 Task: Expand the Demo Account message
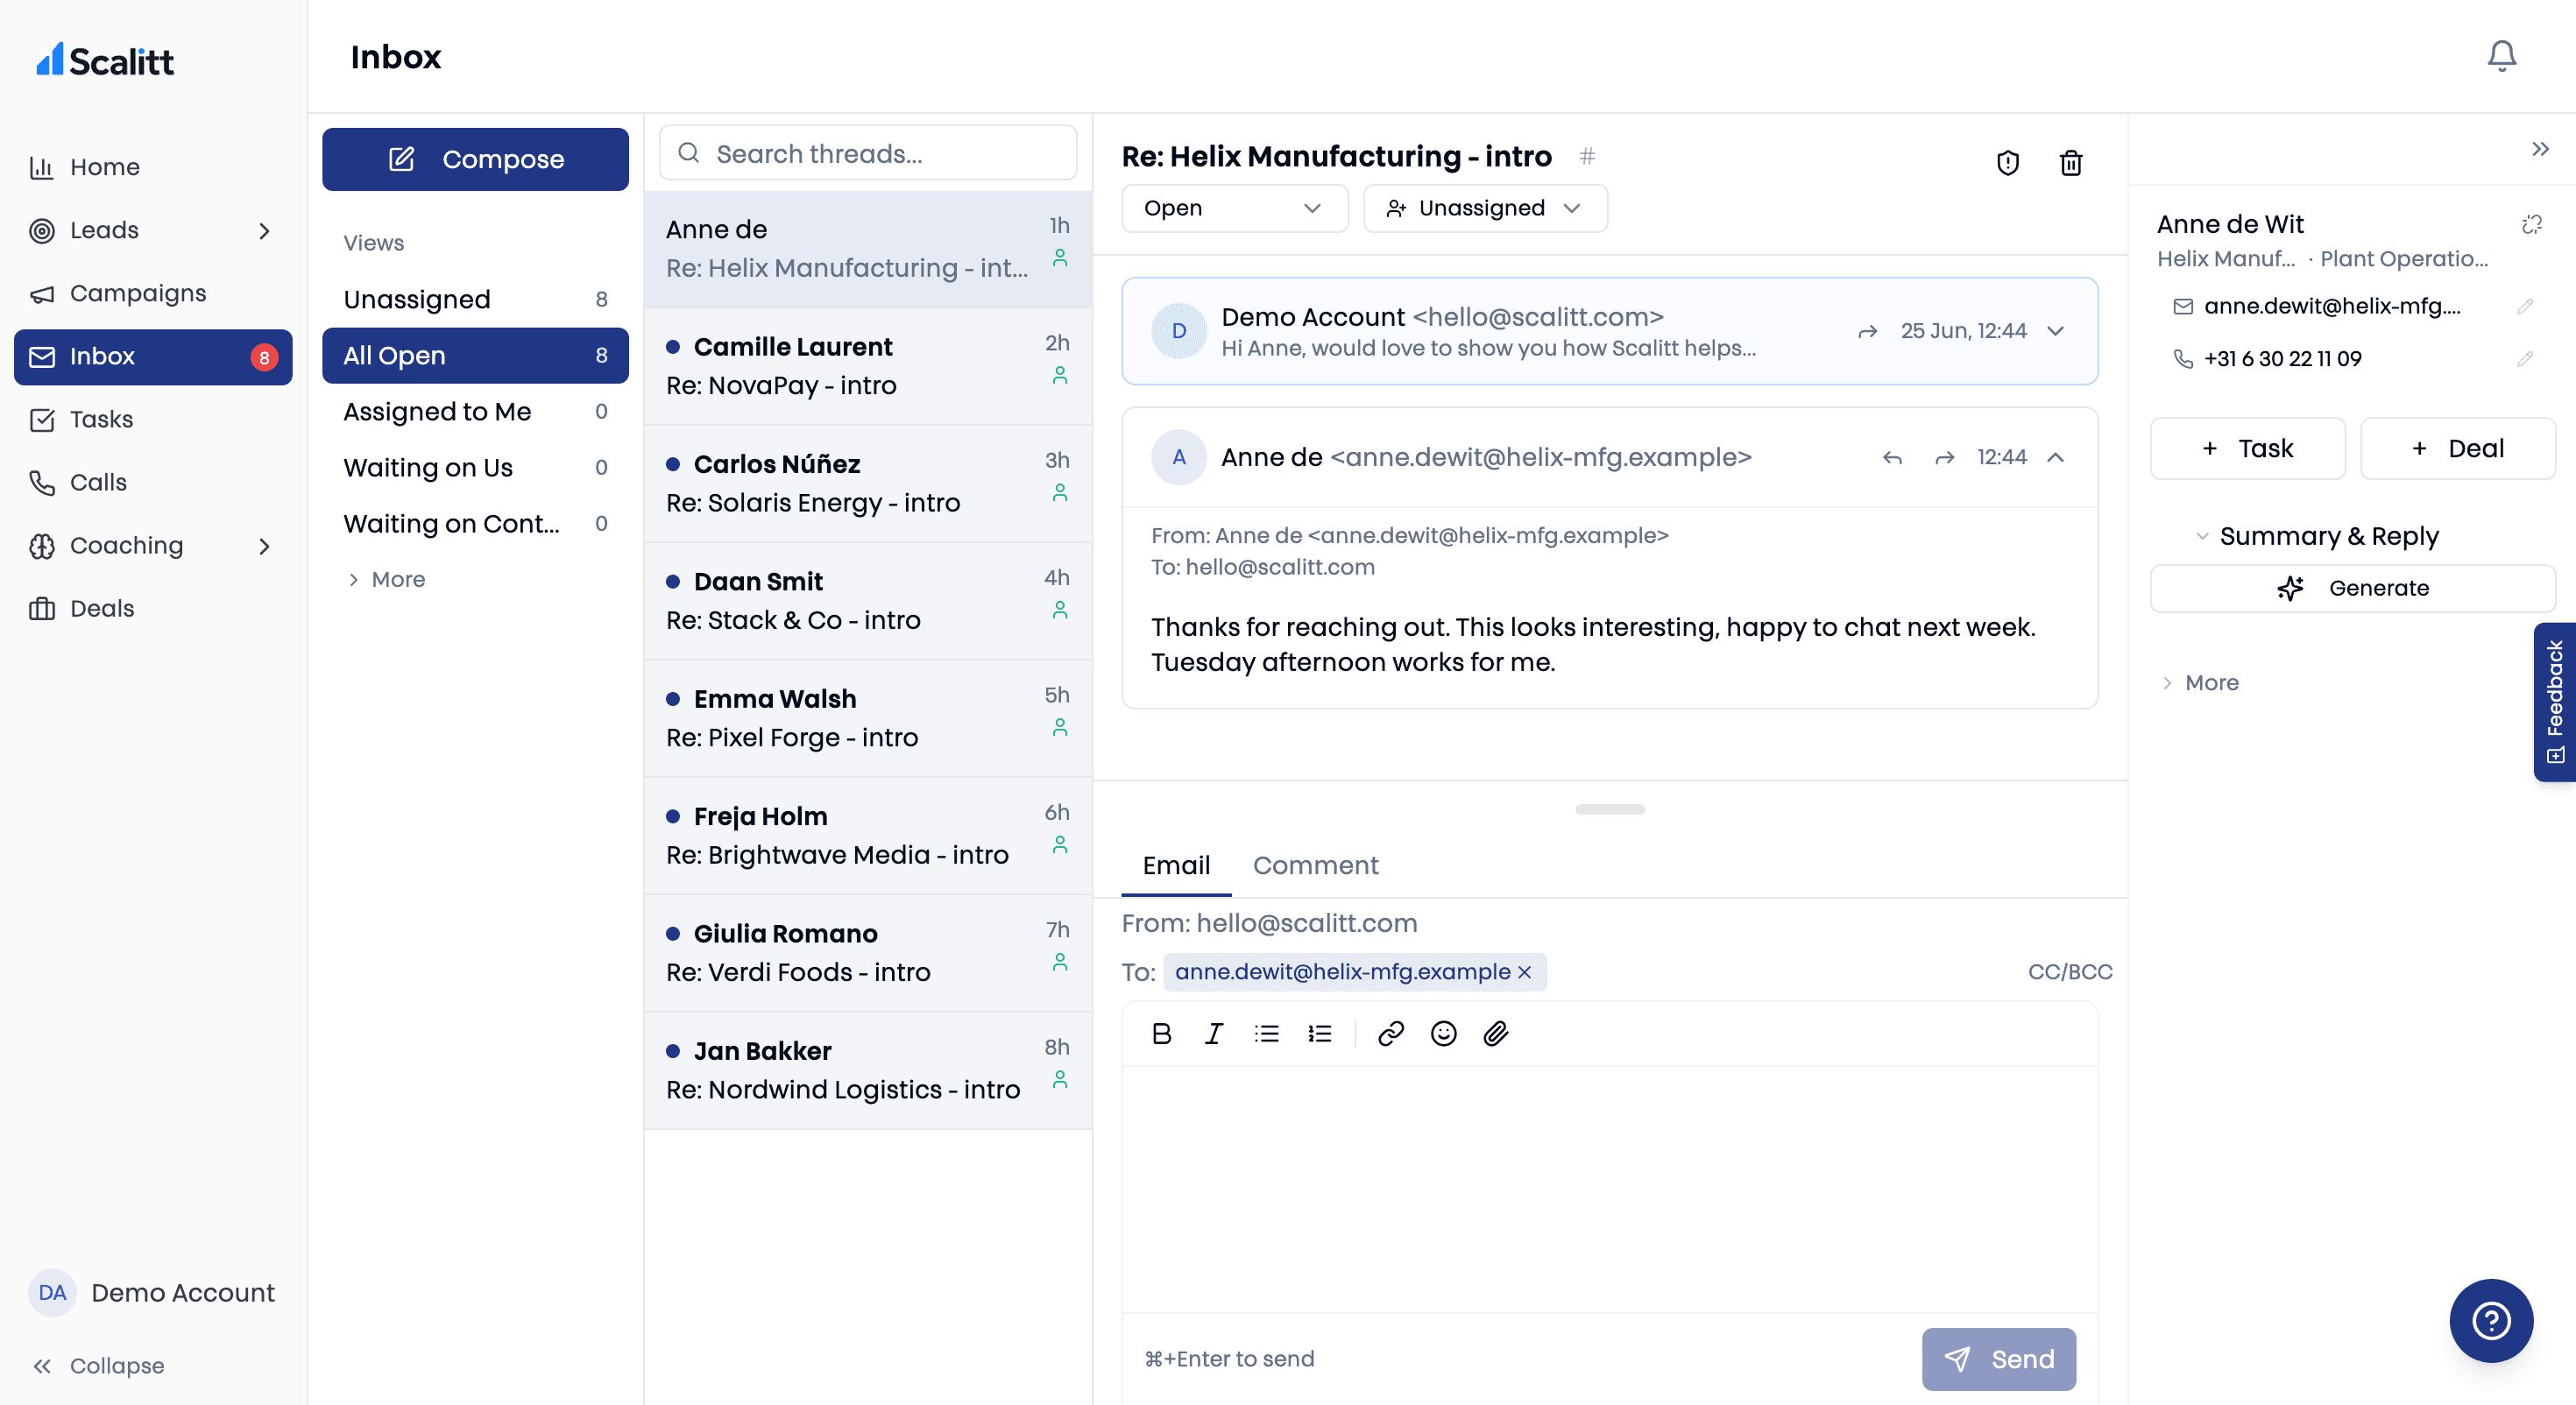(x=2055, y=331)
